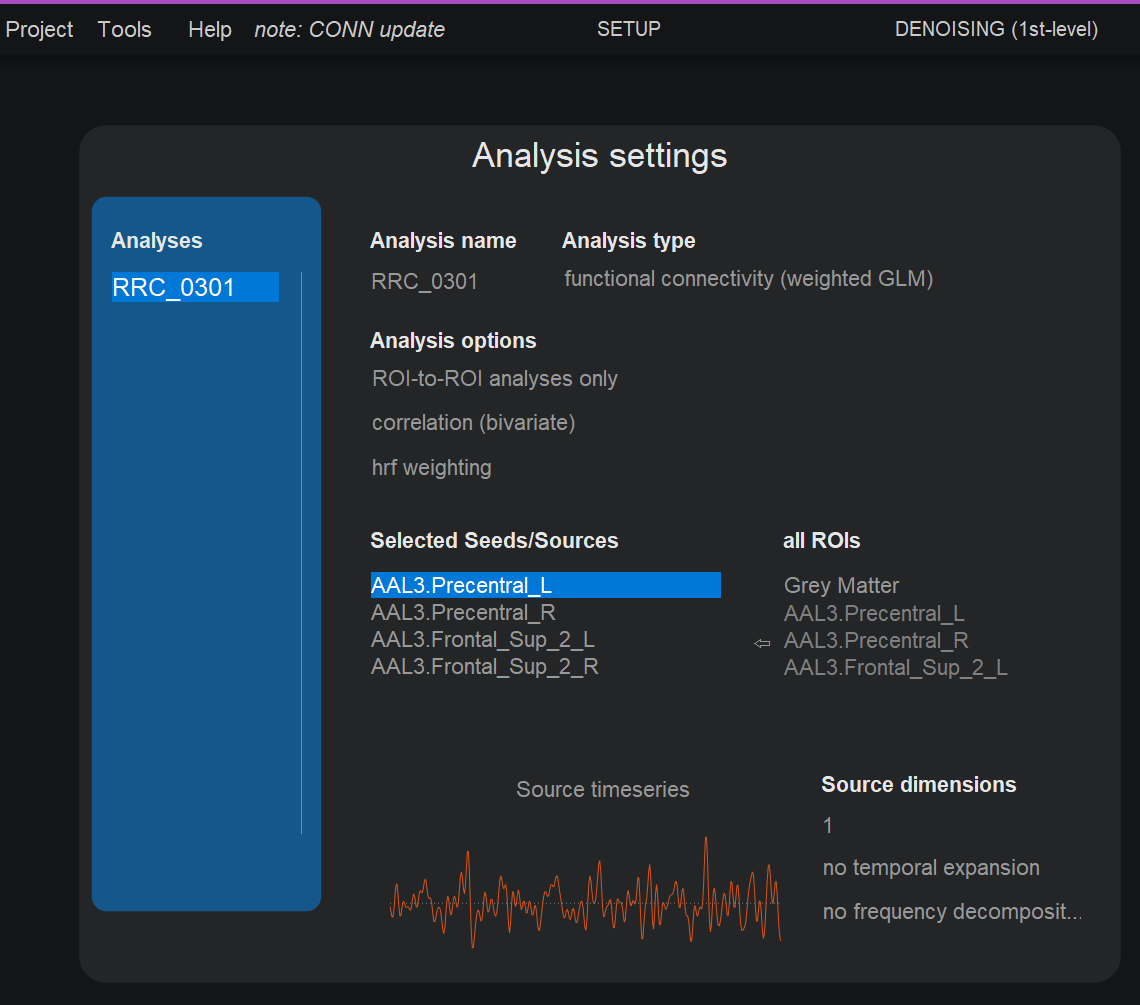Image resolution: width=1140 pixels, height=1005 pixels.
Task: Select Grey Matter in all ROIs list
Action: (841, 586)
